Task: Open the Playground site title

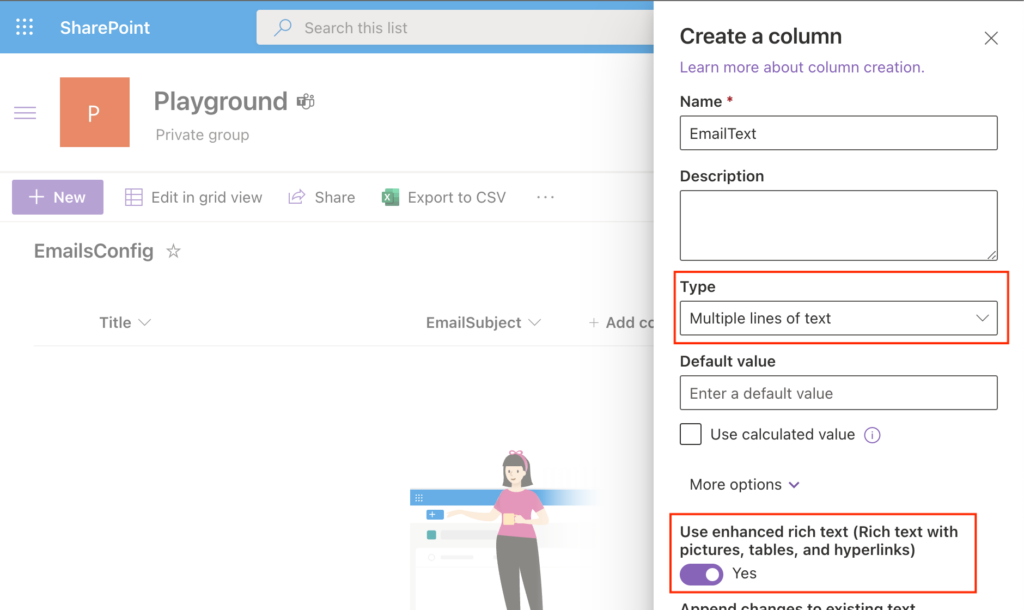Action: coord(220,102)
